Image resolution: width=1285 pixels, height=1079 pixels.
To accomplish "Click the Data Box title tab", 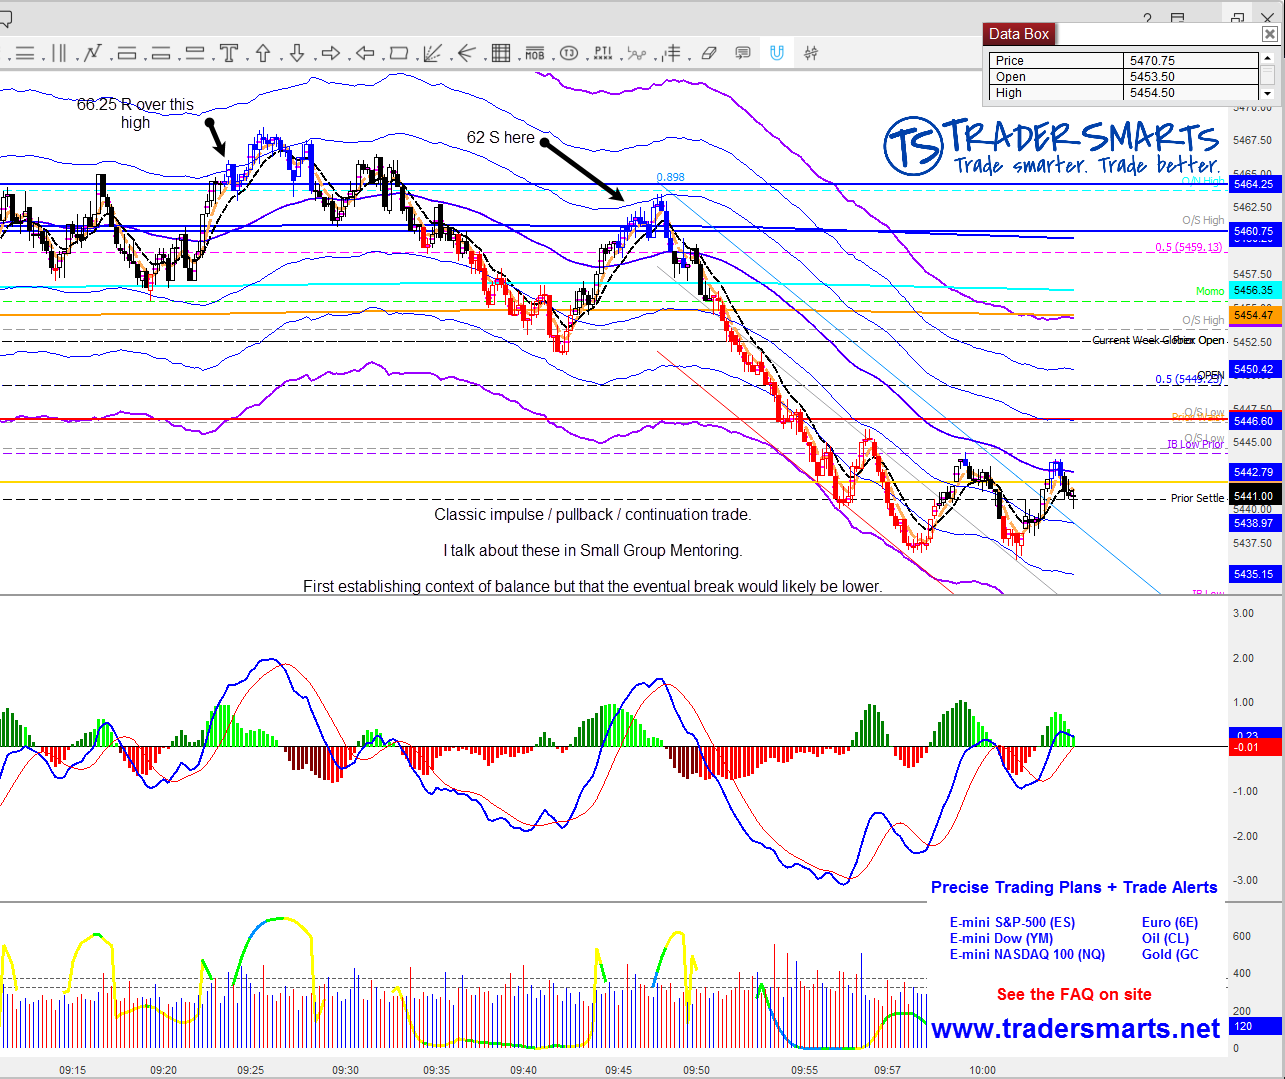I will [1019, 34].
